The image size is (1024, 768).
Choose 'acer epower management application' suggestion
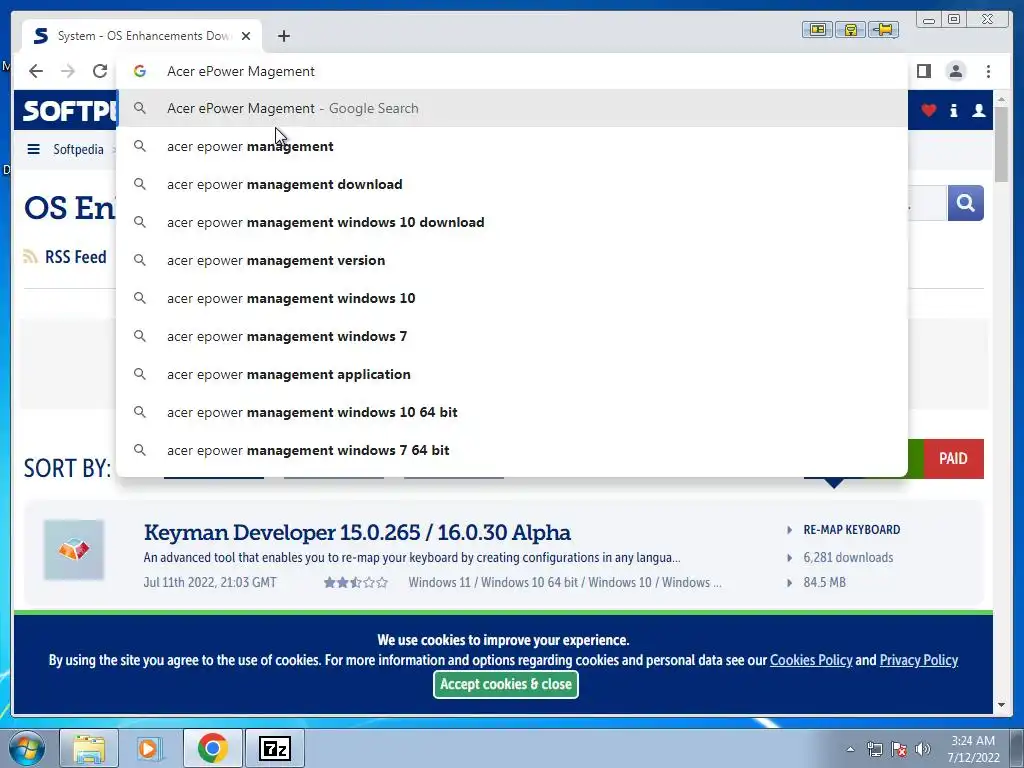512,374
